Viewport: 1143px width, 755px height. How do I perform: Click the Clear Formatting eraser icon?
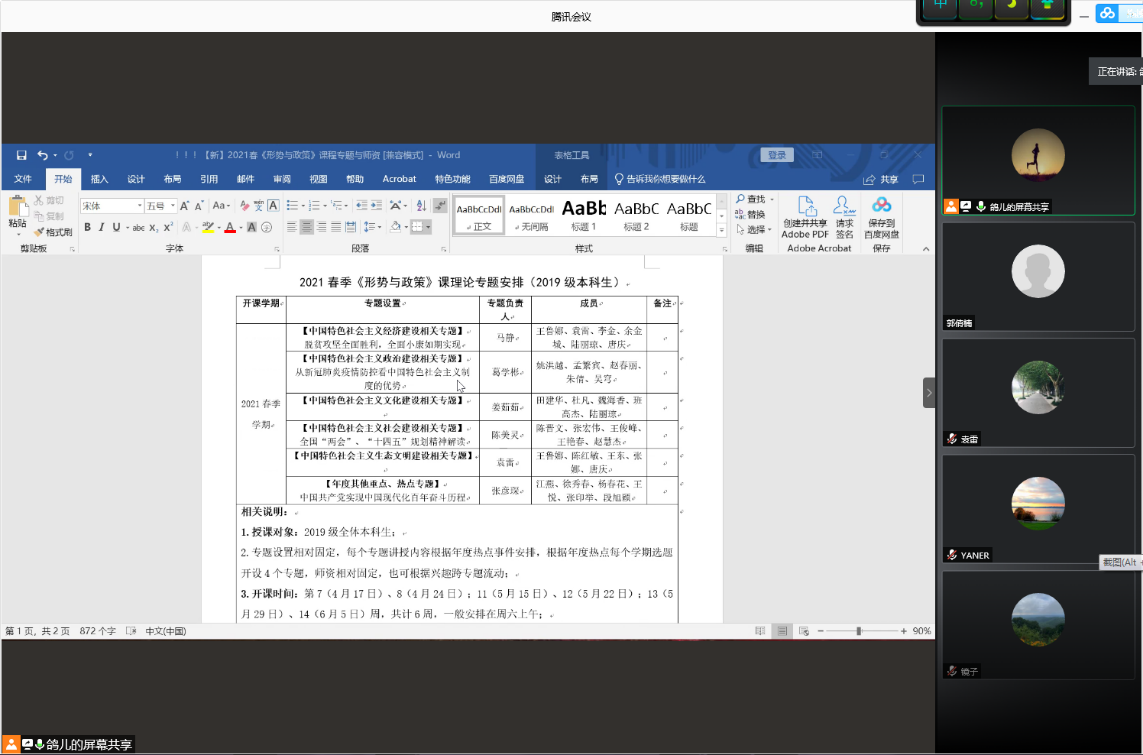point(244,206)
